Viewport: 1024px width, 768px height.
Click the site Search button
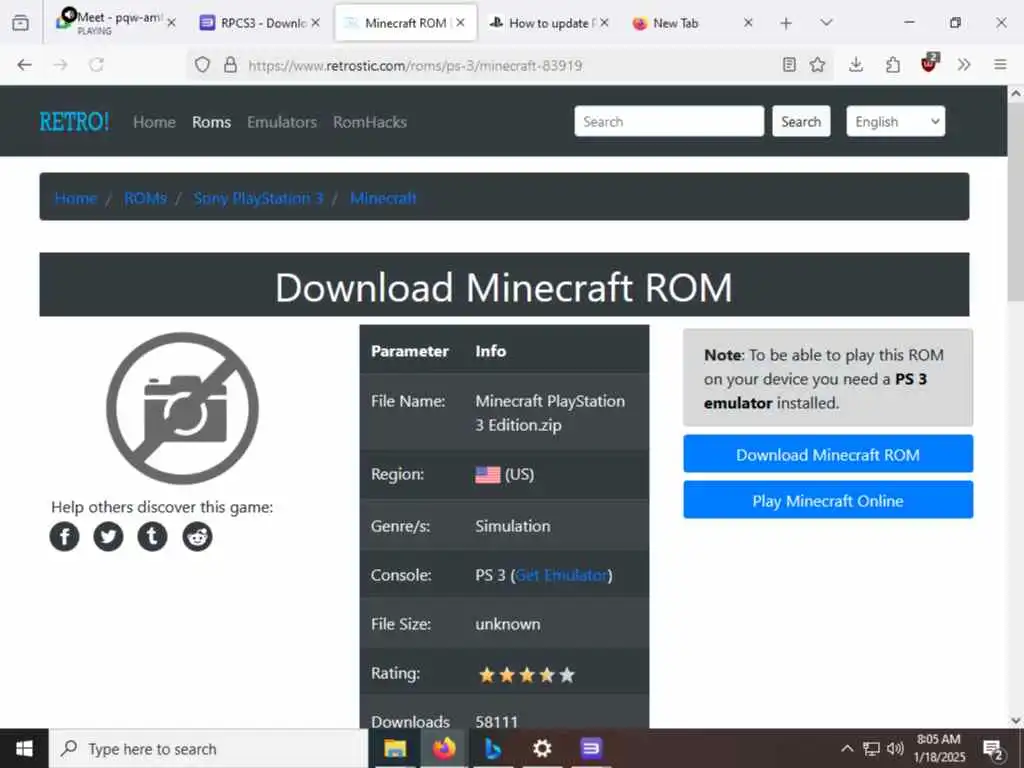tap(801, 121)
